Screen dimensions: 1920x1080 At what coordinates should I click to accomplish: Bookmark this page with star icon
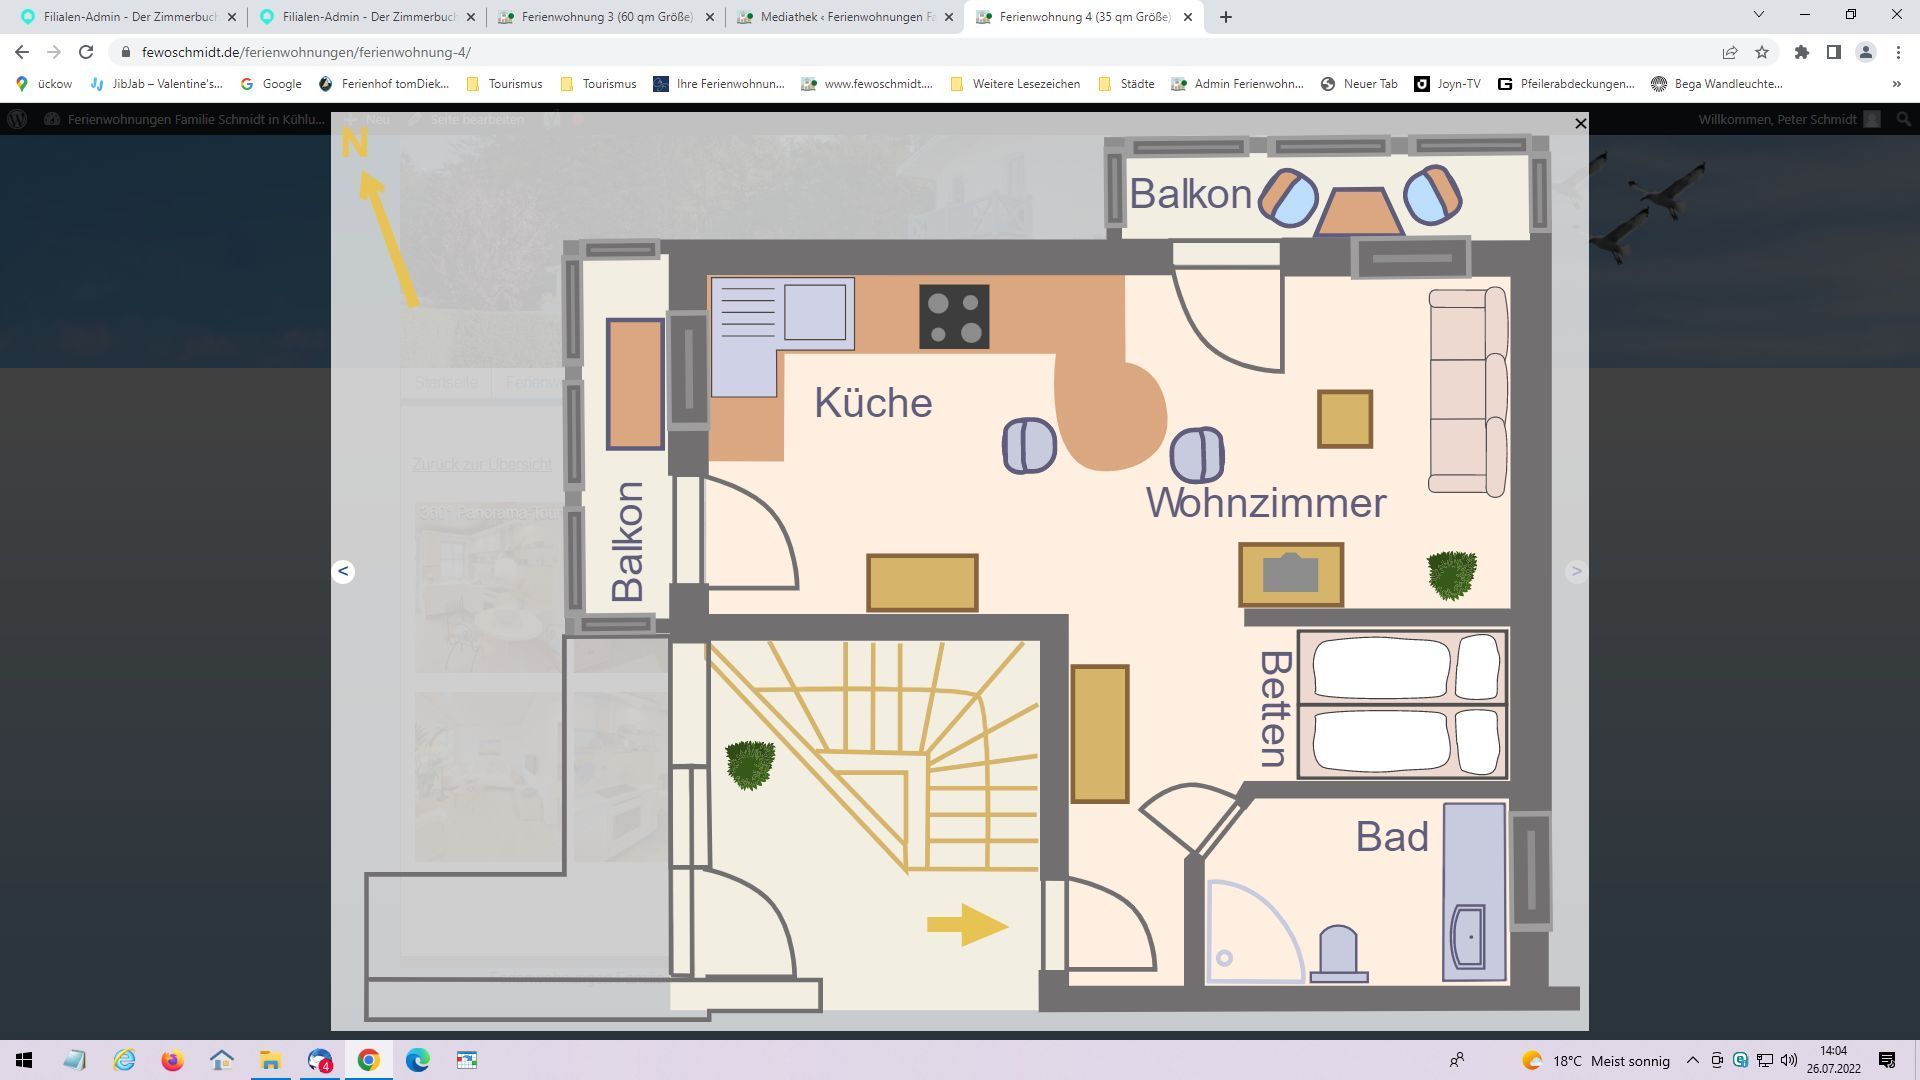pyautogui.click(x=1762, y=52)
